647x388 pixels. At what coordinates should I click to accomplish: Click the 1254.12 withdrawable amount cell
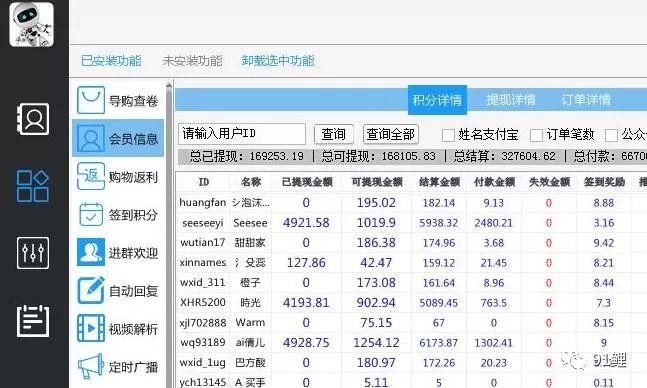coord(376,343)
